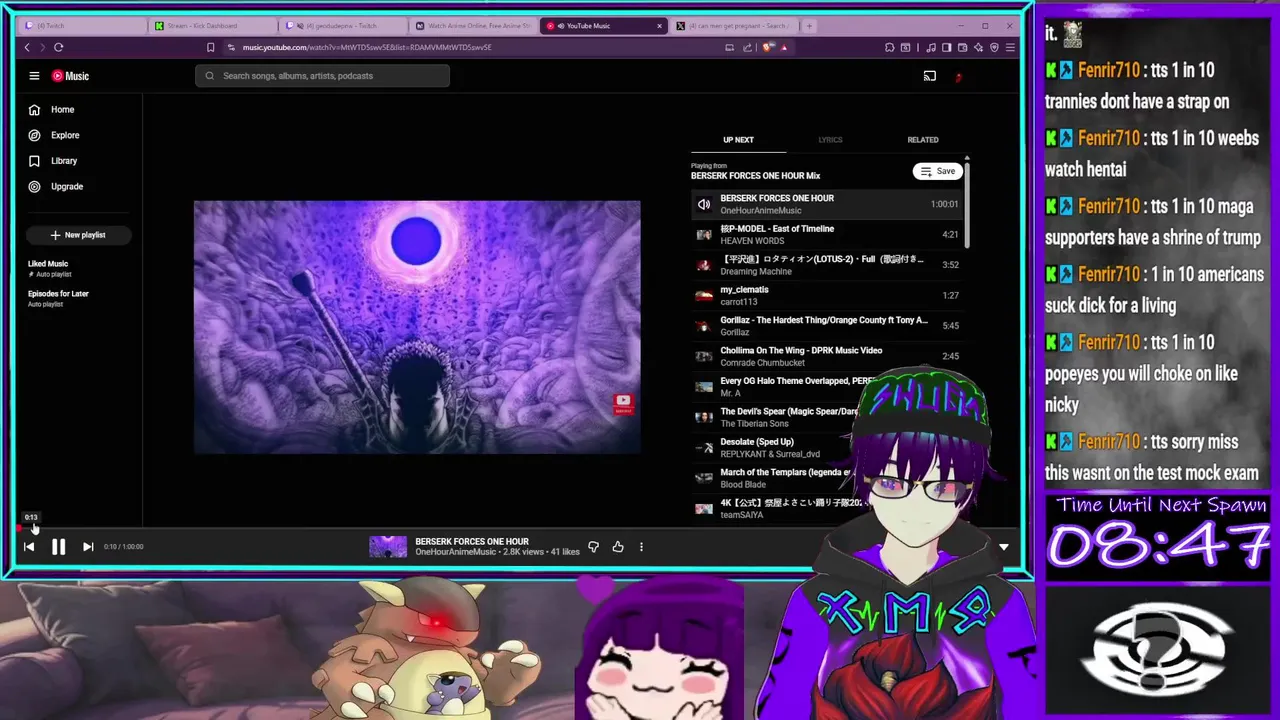Switch to Stream - Kick Dashboard tab
The image size is (1280, 720).
coord(213,26)
